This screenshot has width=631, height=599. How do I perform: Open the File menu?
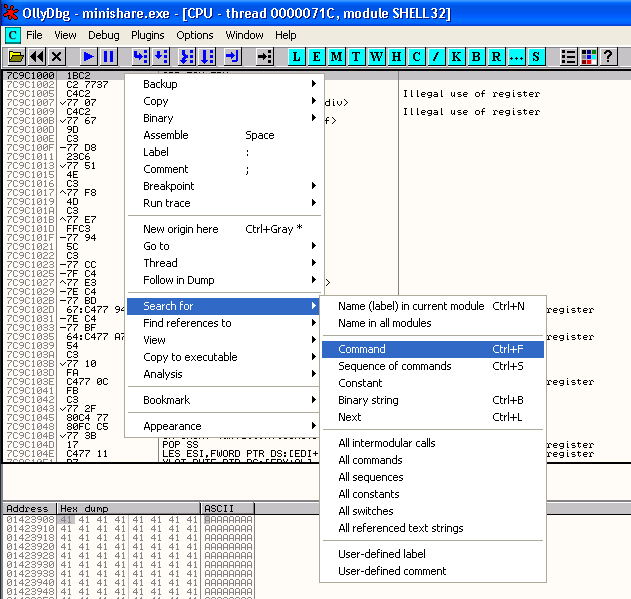tap(34, 35)
